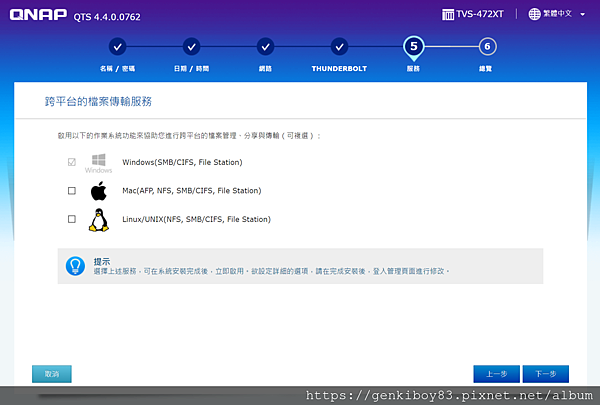Click the 下一步 next button
Image resolution: width=600 pixels, height=405 pixels.
tap(546, 374)
